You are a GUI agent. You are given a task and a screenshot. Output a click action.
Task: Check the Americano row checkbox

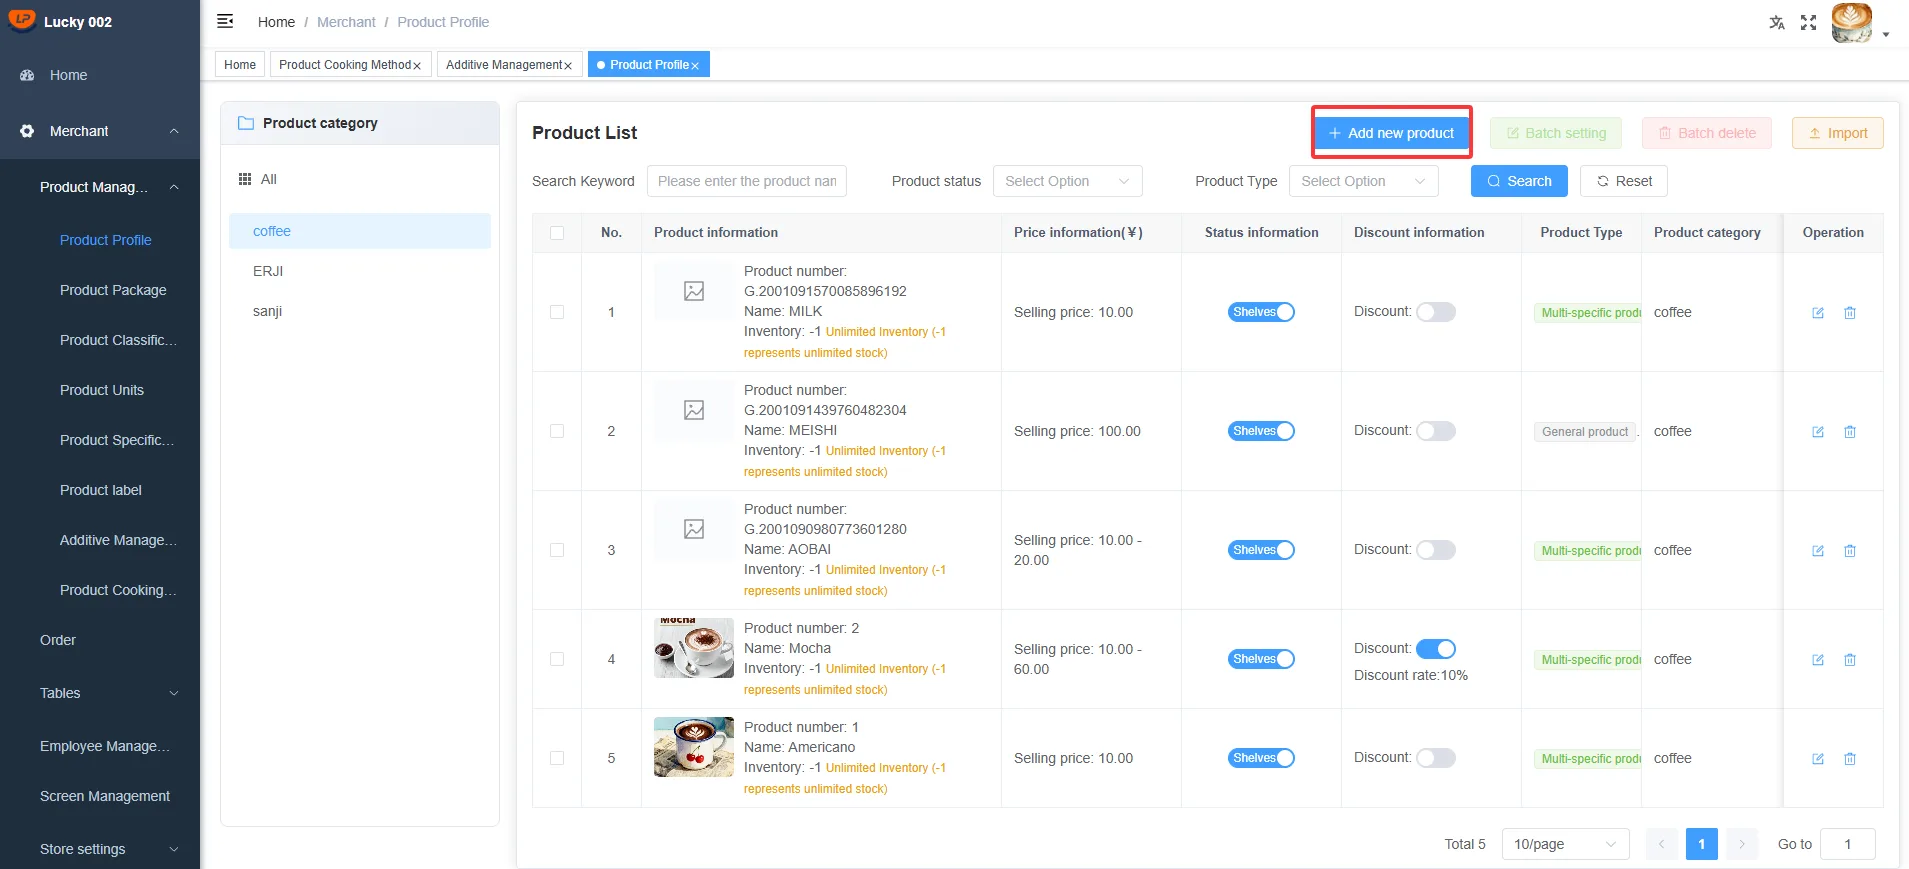(557, 758)
